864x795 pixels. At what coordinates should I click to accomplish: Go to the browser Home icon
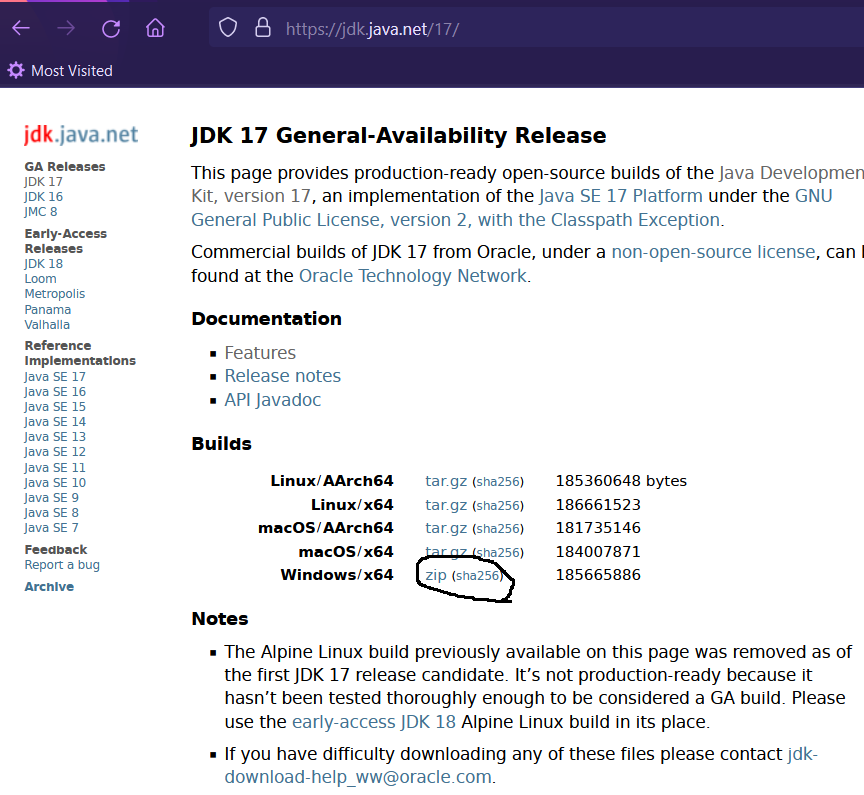(155, 28)
